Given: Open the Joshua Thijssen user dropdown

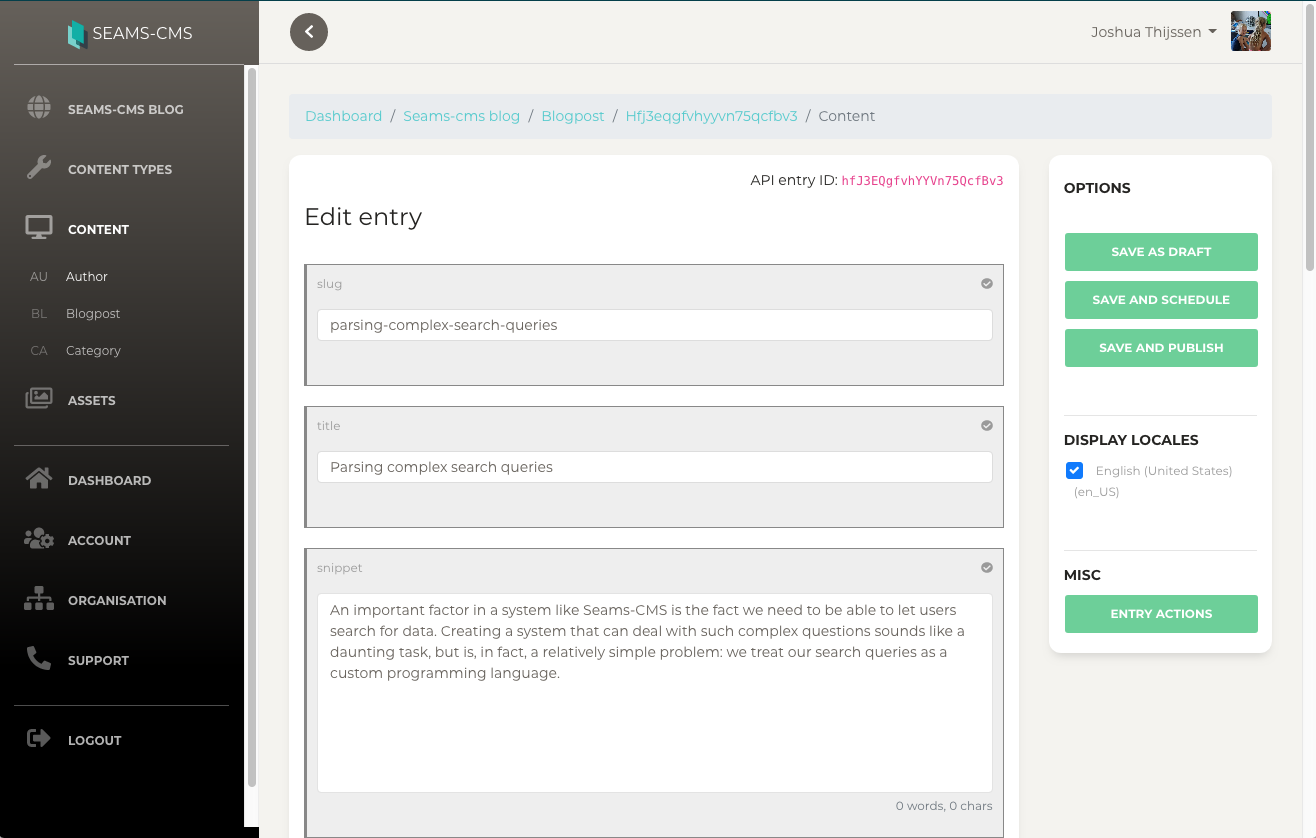Looking at the screenshot, I should pos(1154,32).
